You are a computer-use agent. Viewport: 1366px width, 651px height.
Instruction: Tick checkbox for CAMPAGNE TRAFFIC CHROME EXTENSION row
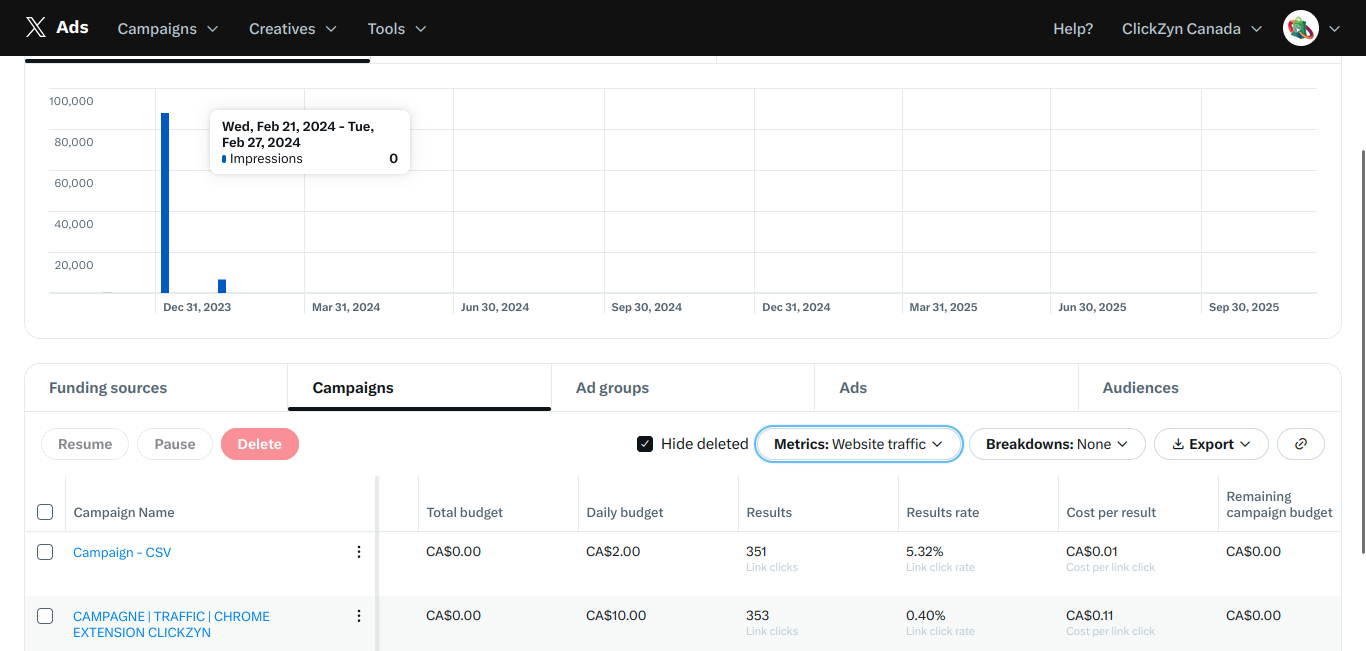[x=45, y=616]
